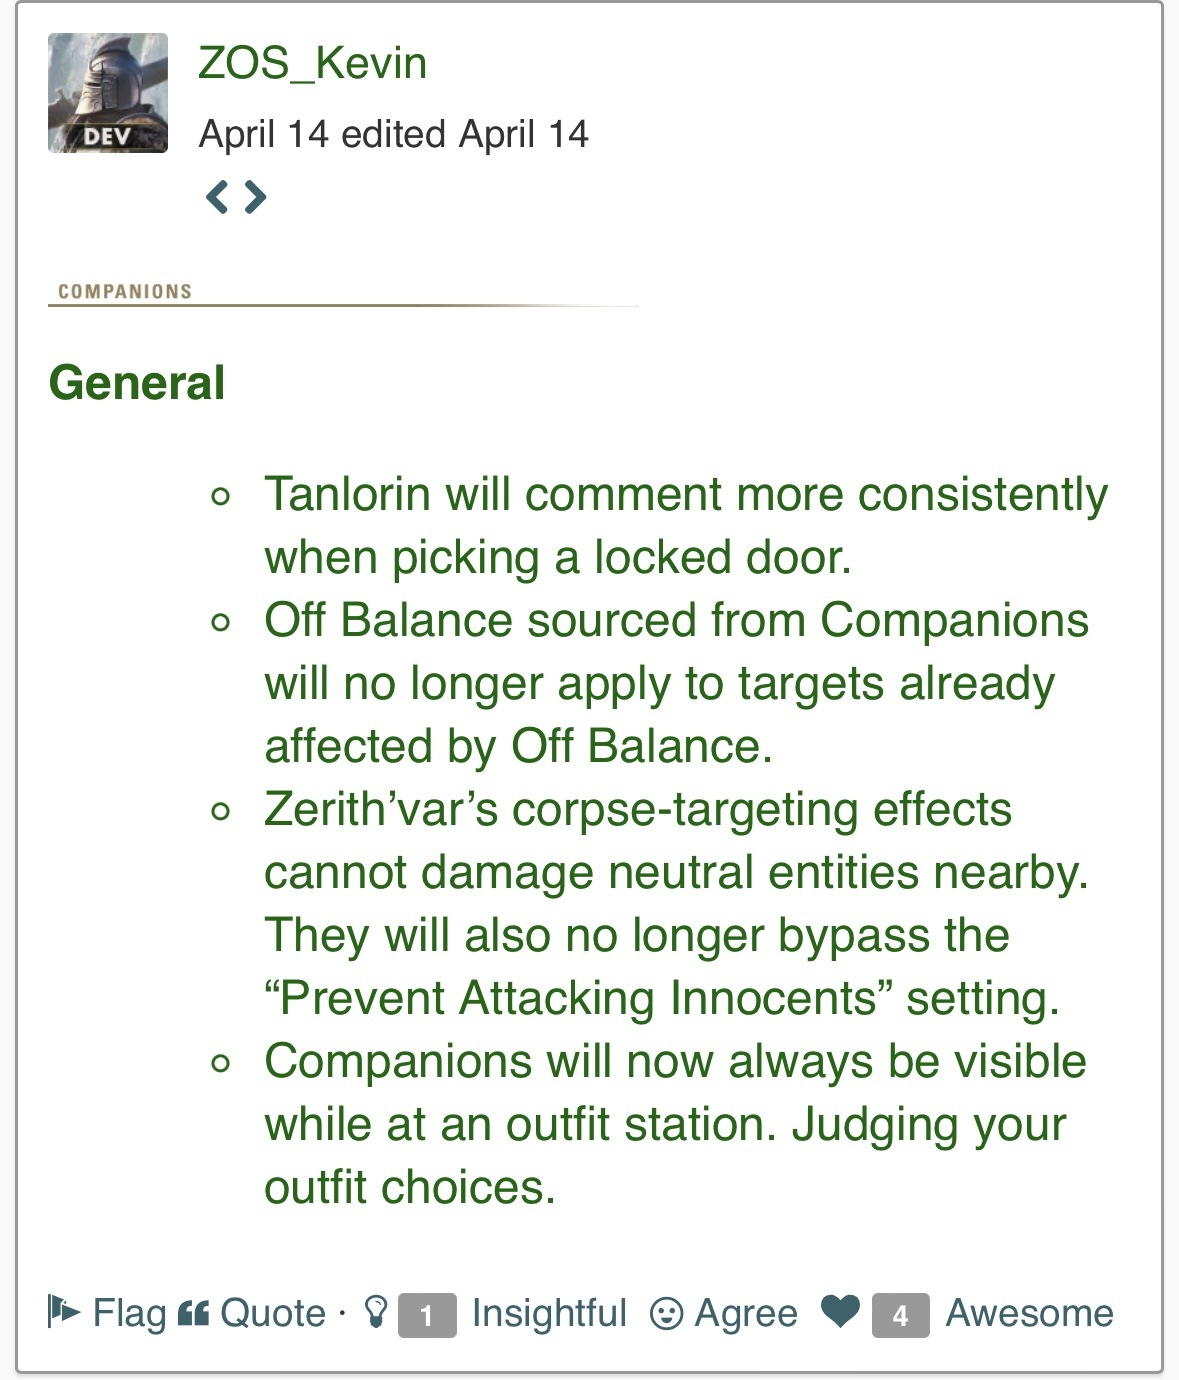The height and width of the screenshot is (1380, 1179).
Task: Click the General heading
Action: (x=137, y=383)
